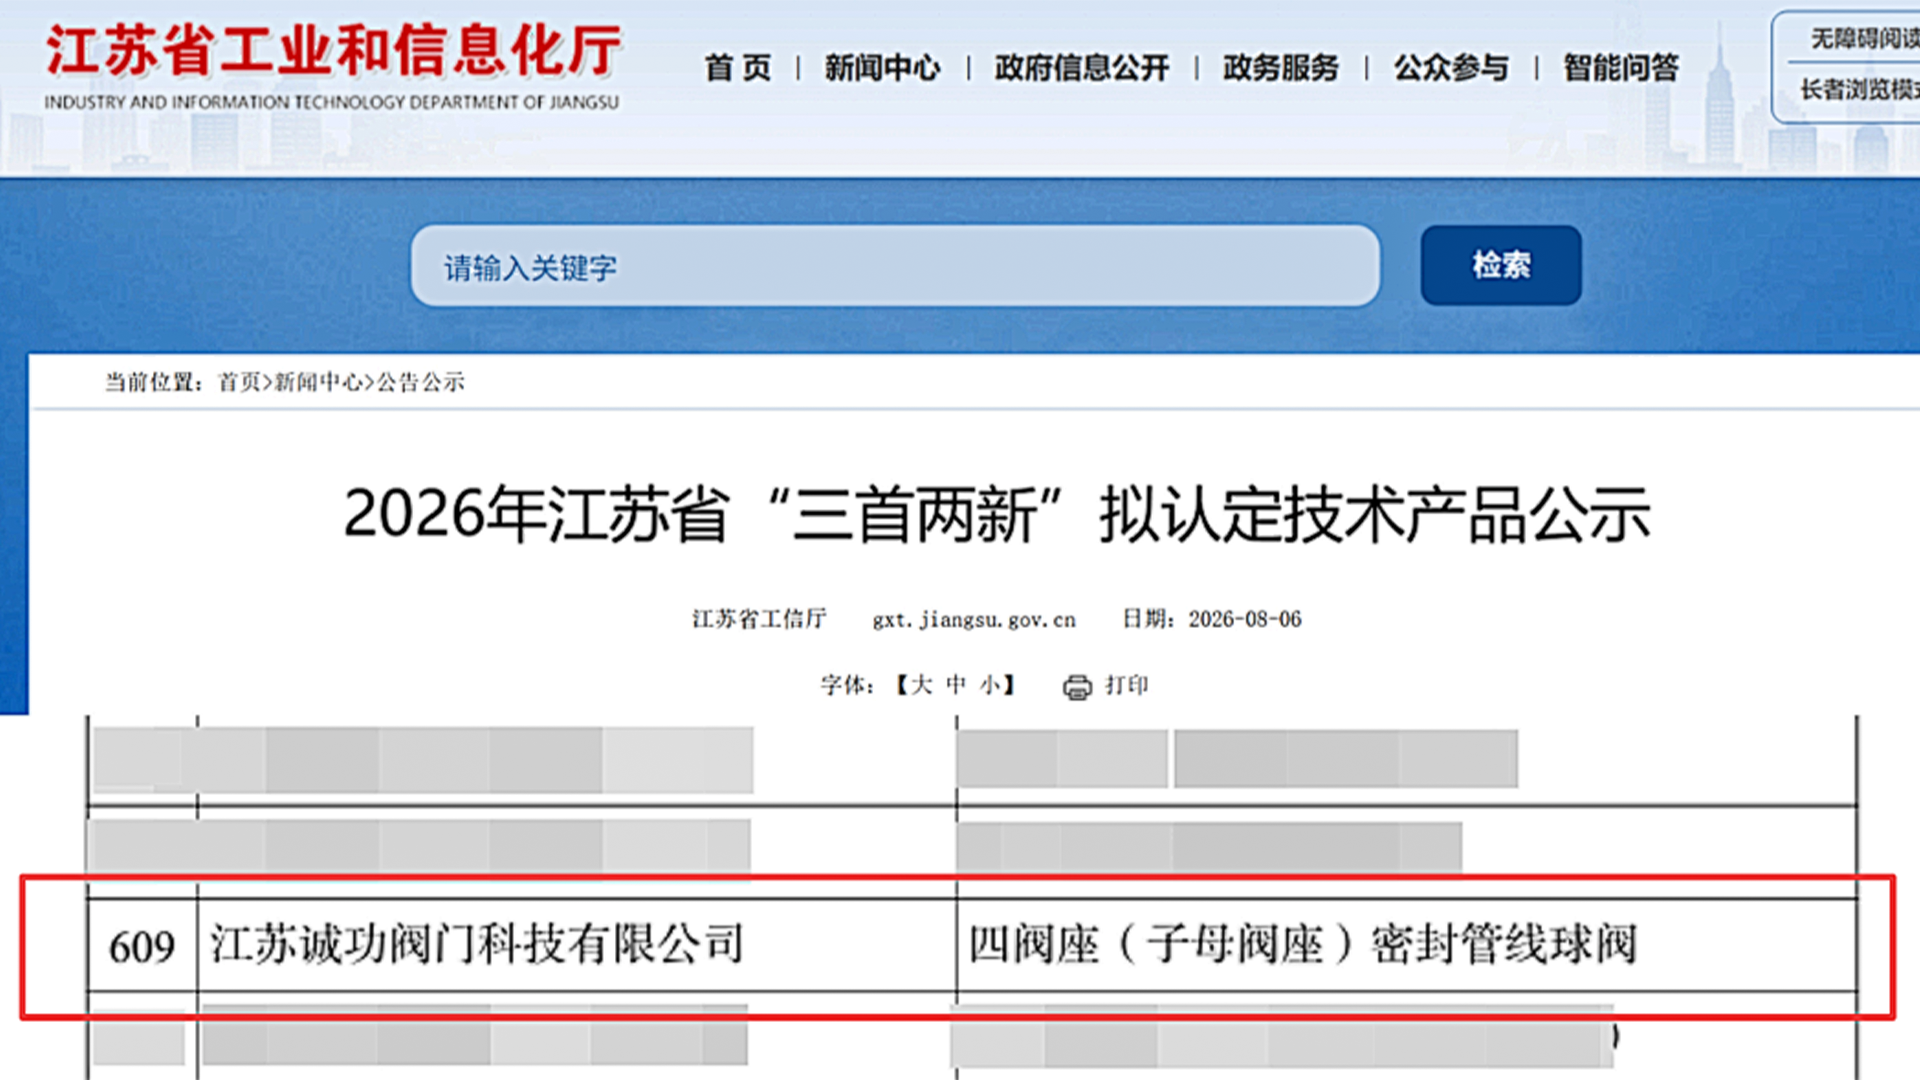Click the 江苏省工业和信息化厅 site logo

point(333,66)
